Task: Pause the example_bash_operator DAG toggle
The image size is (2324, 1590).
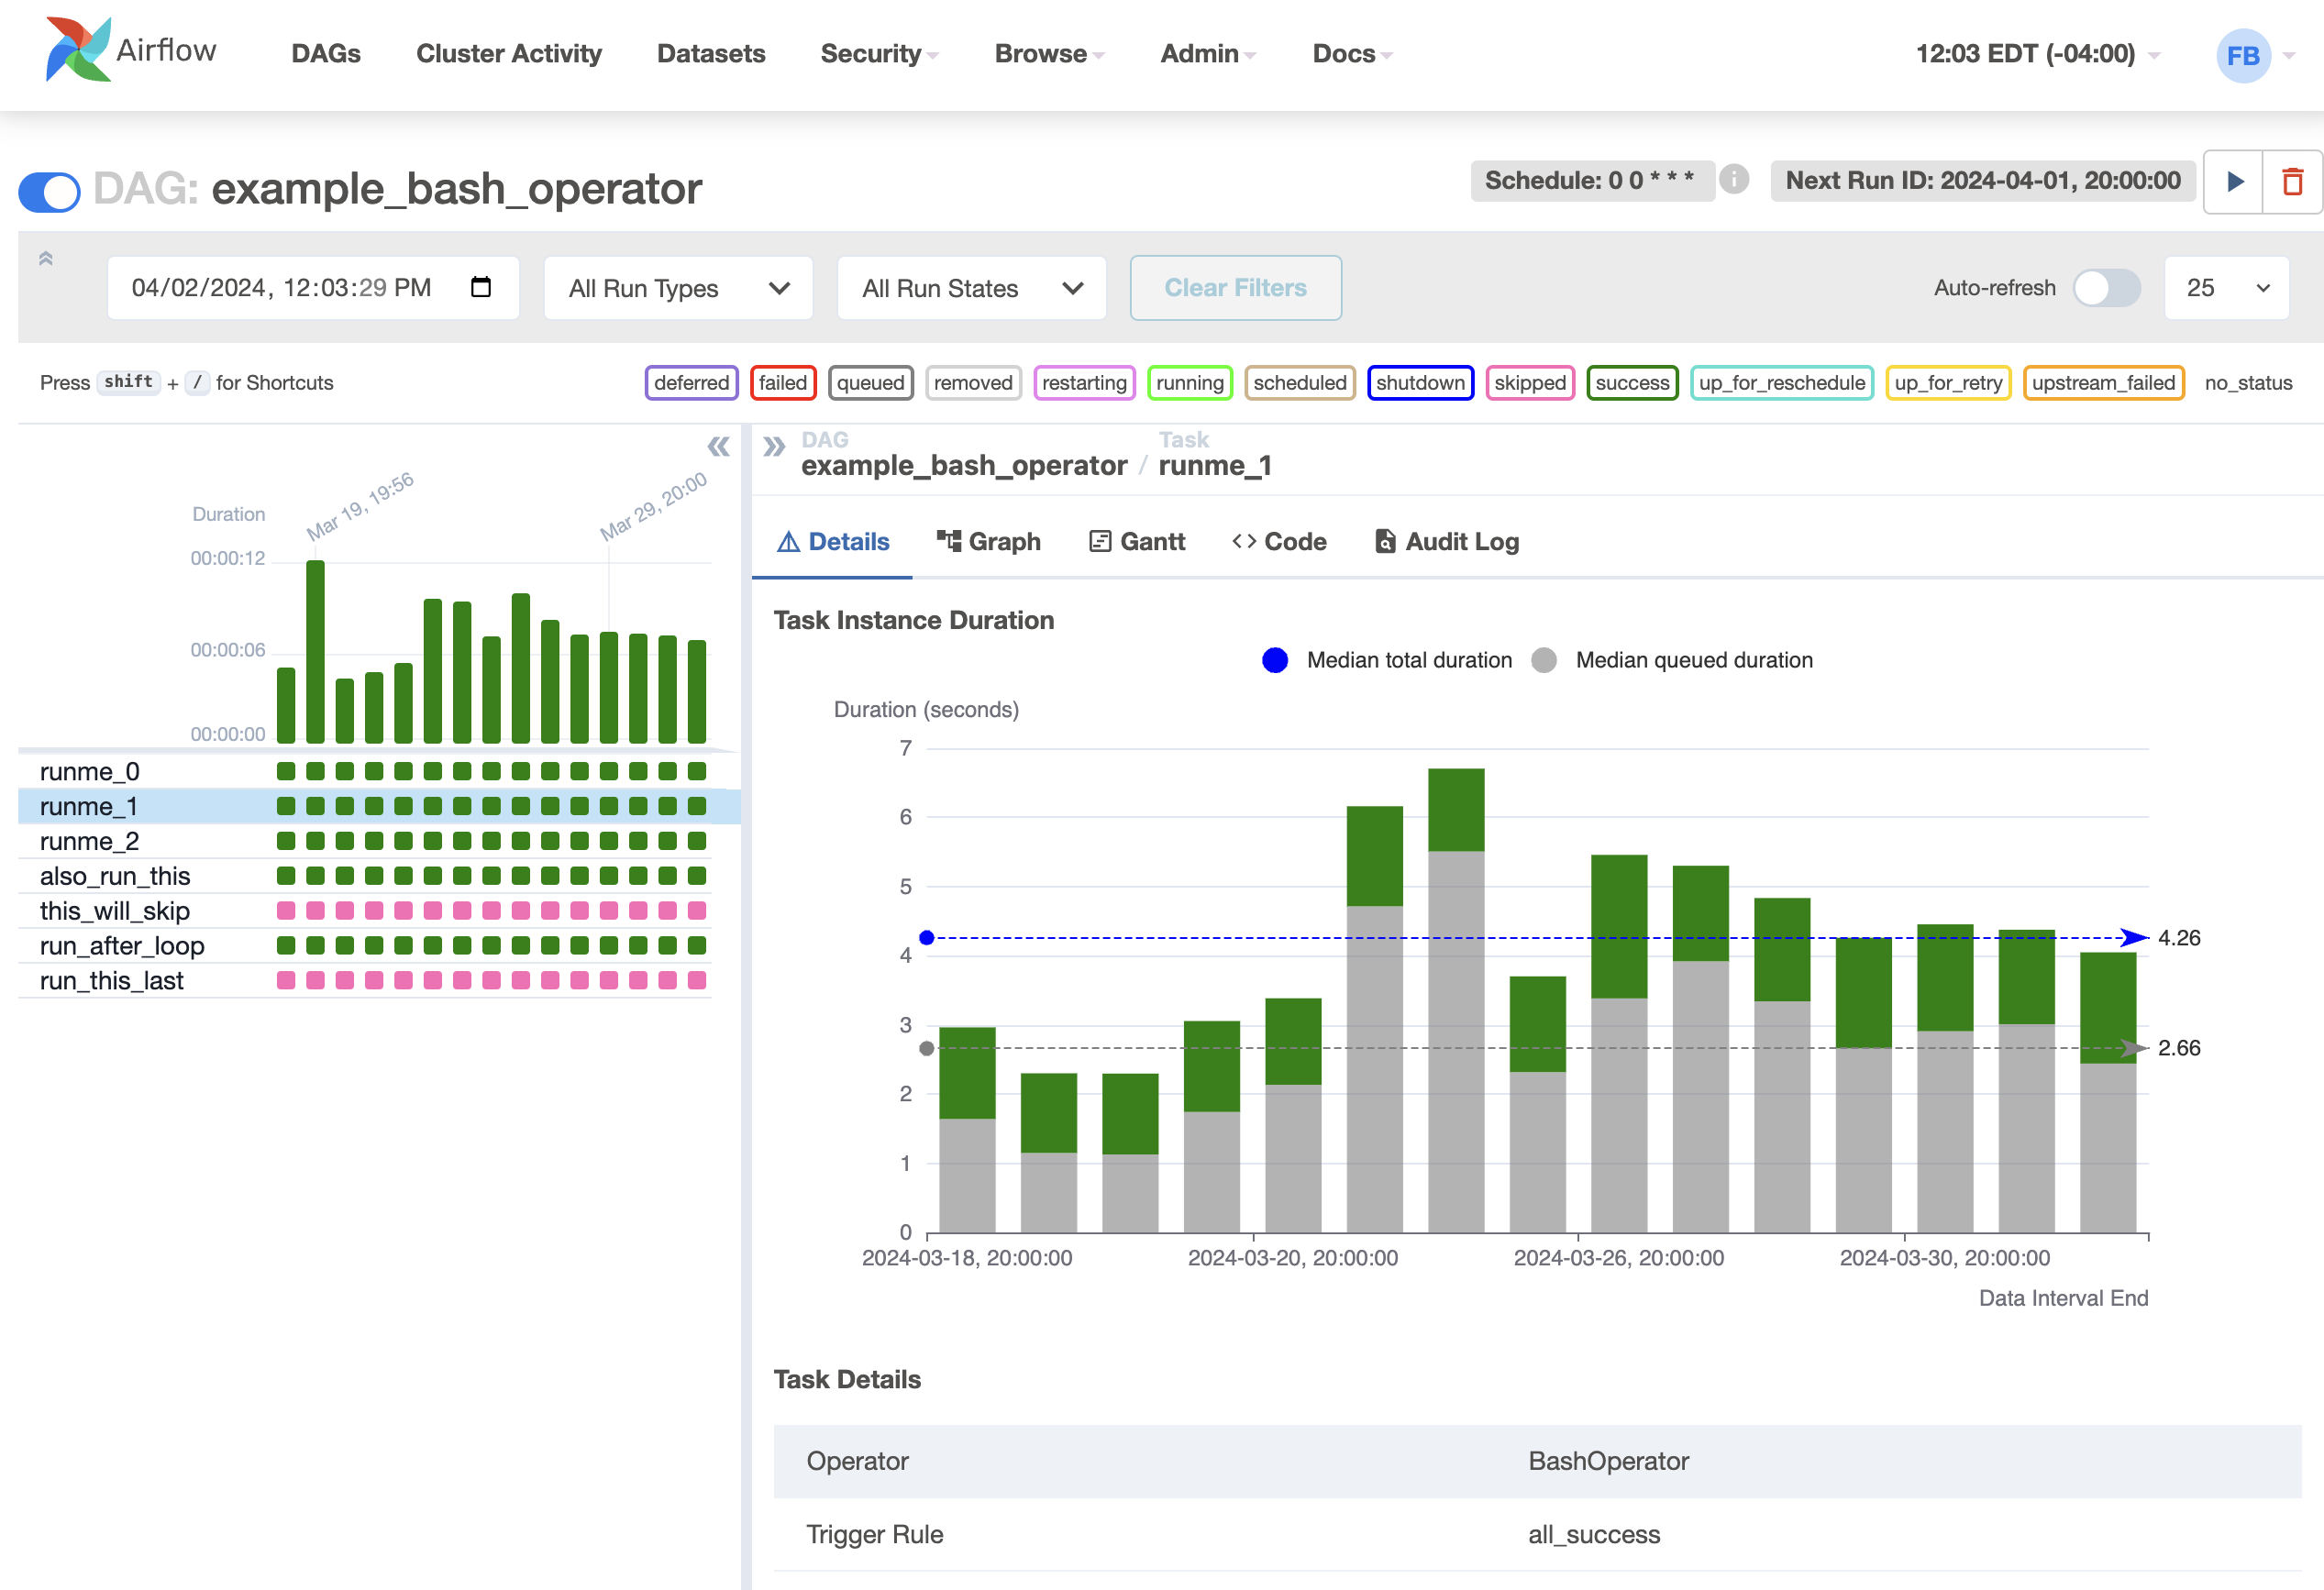Action: 49,191
